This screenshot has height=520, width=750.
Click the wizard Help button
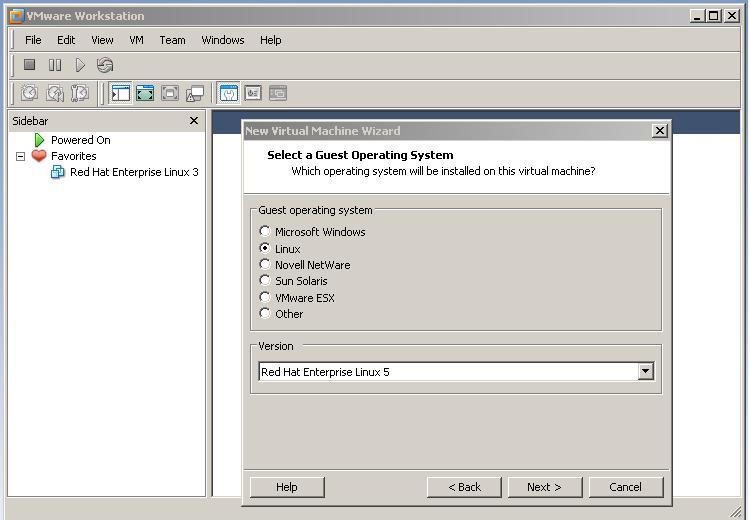click(287, 487)
